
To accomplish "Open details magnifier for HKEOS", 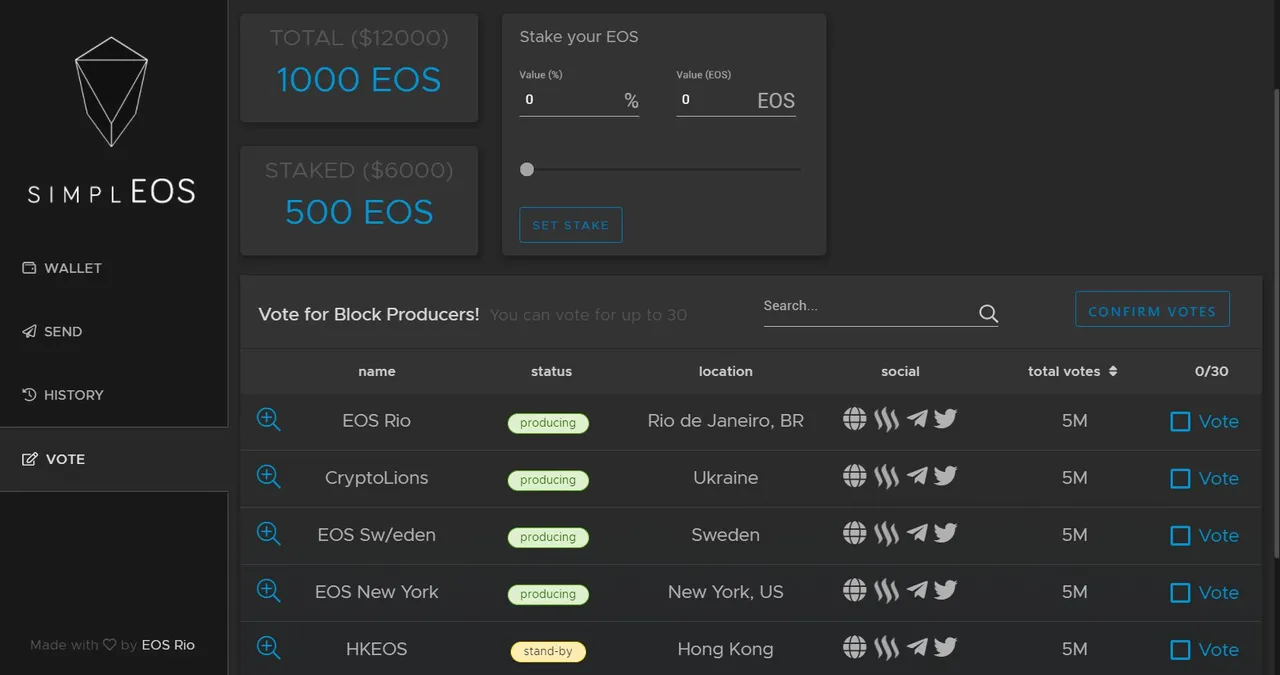I will 268,647.
